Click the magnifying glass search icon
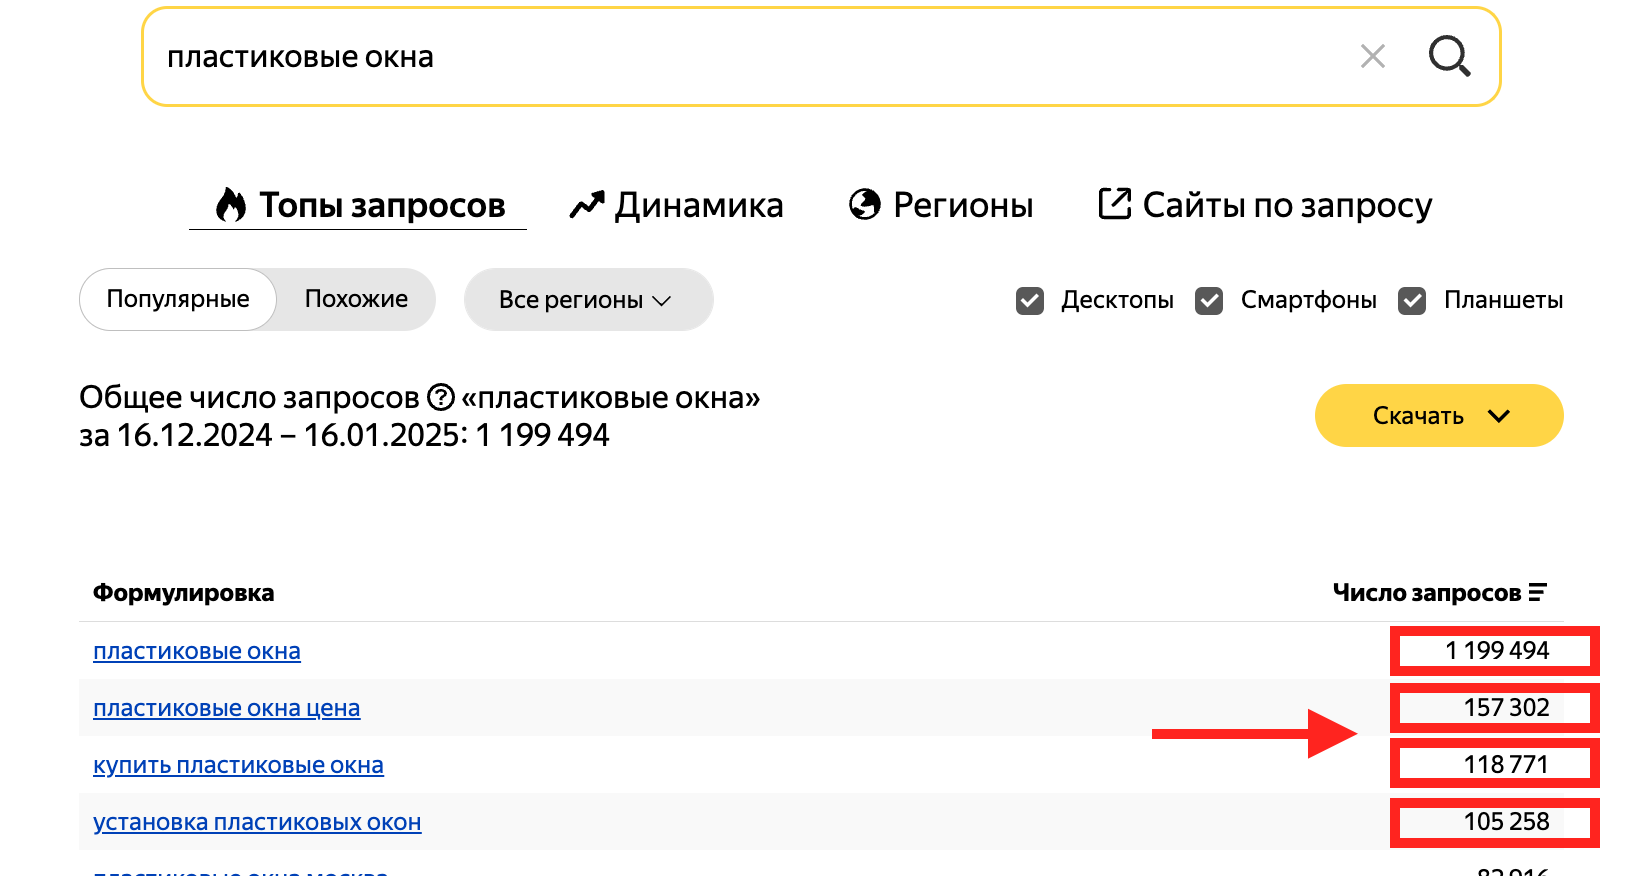The image size is (1642, 876). (x=1449, y=56)
